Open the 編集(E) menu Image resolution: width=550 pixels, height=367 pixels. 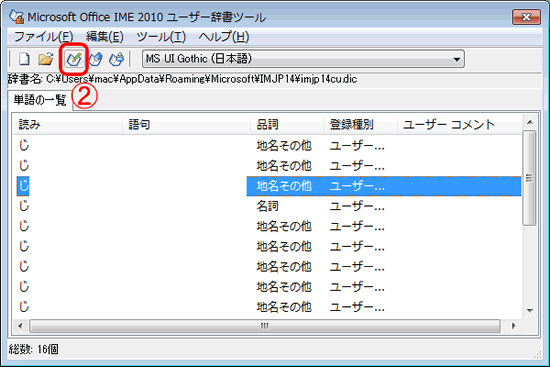pyautogui.click(x=105, y=36)
